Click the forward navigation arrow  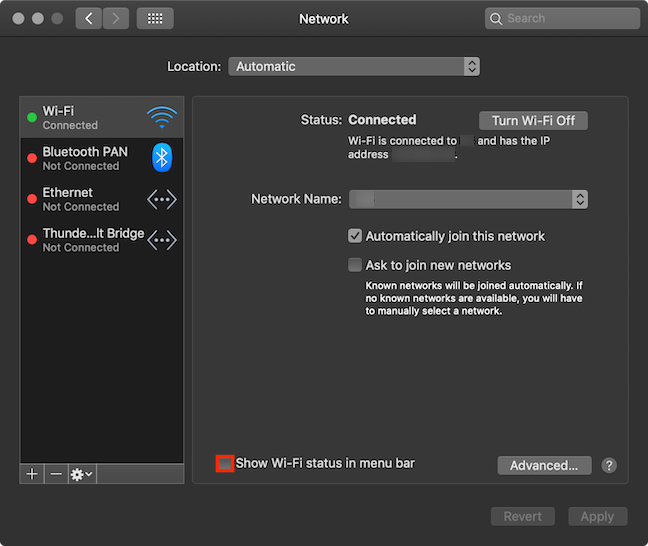click(x=116, y=19)
